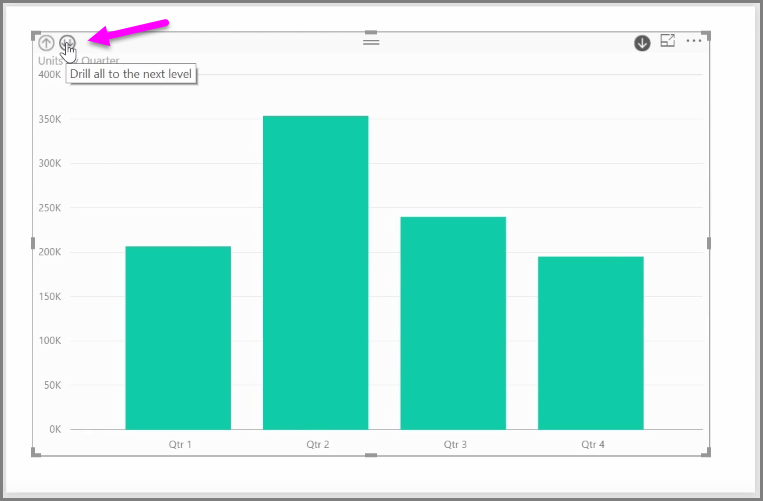
Task: Click the Qtr 3 axis label
Action: pos(455,444)
